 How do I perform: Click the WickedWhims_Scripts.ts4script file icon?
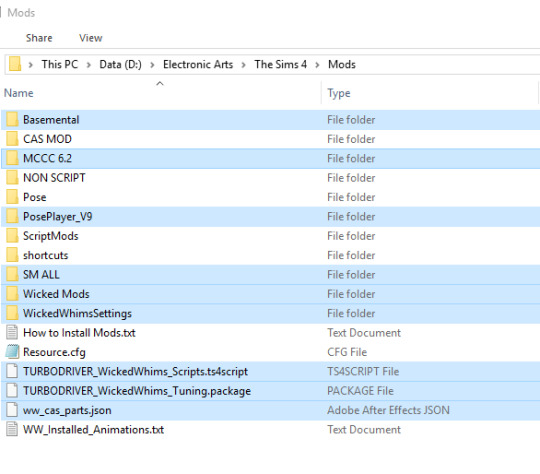coord(12,371)
